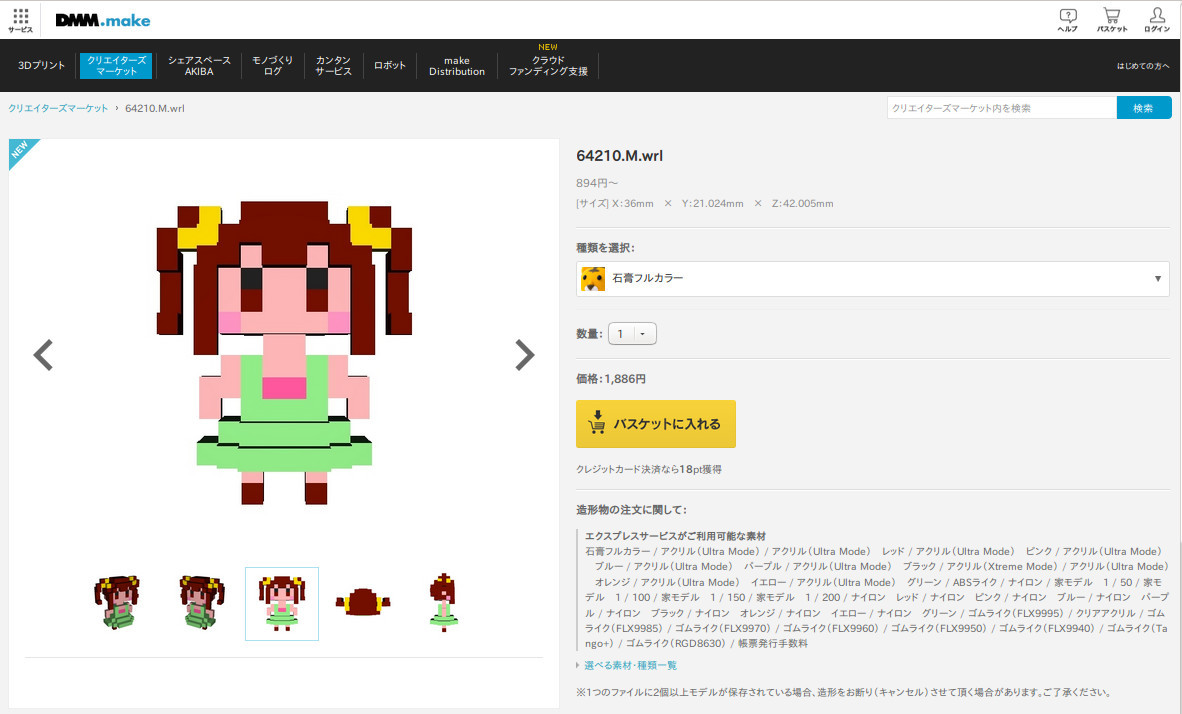Open the make Distribution nav item

pos(457,66)
